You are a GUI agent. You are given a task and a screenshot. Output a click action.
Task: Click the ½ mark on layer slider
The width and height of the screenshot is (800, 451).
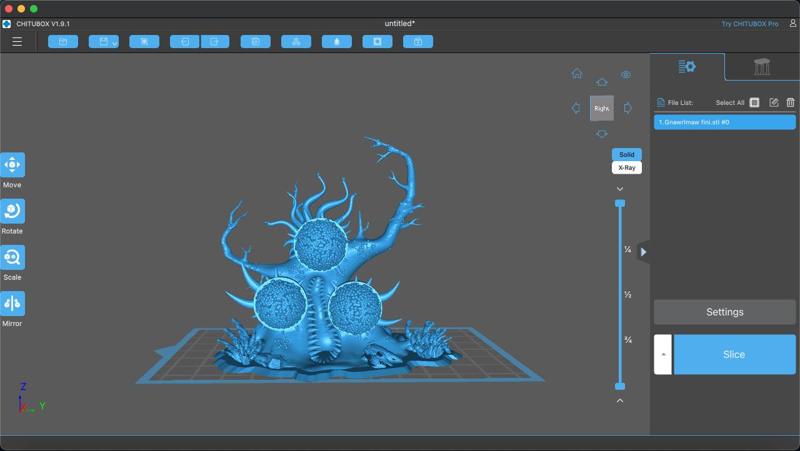point(627,295)
